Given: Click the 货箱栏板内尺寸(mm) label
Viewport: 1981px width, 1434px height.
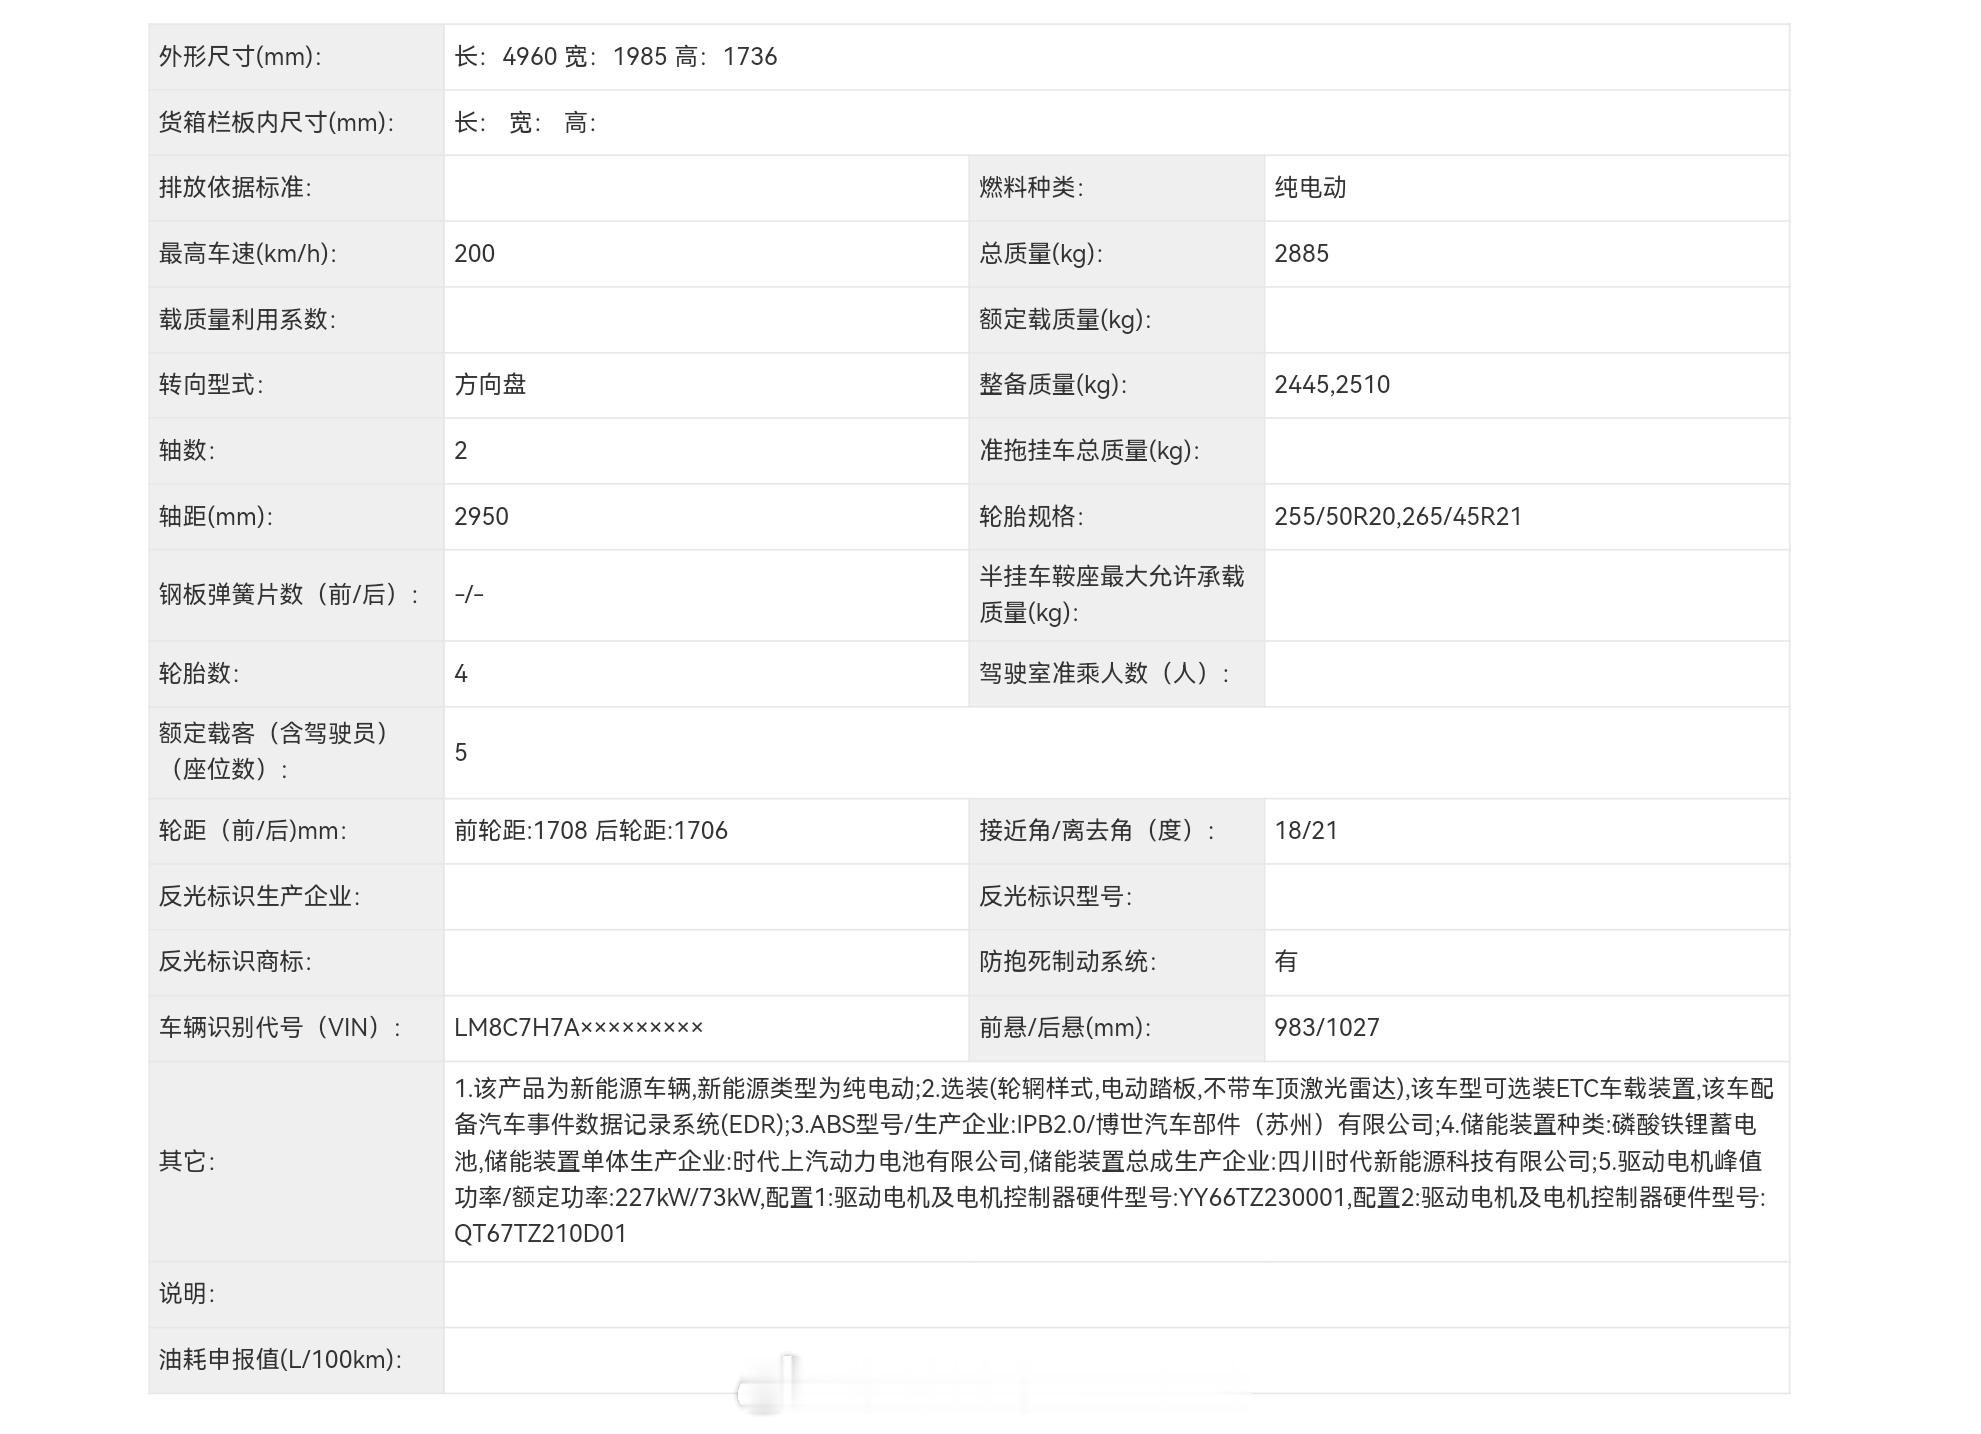Looking at the screenshot, I should pyautogui.click(x=276, y=123).
